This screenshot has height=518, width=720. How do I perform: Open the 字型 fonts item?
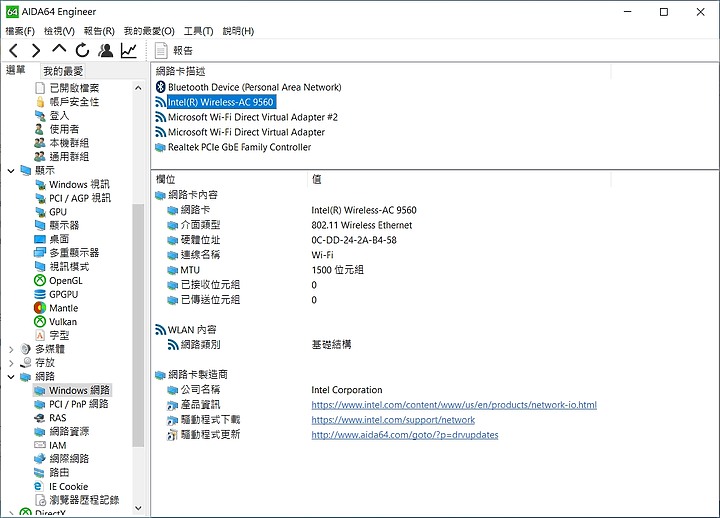click(x=52, y=336)
